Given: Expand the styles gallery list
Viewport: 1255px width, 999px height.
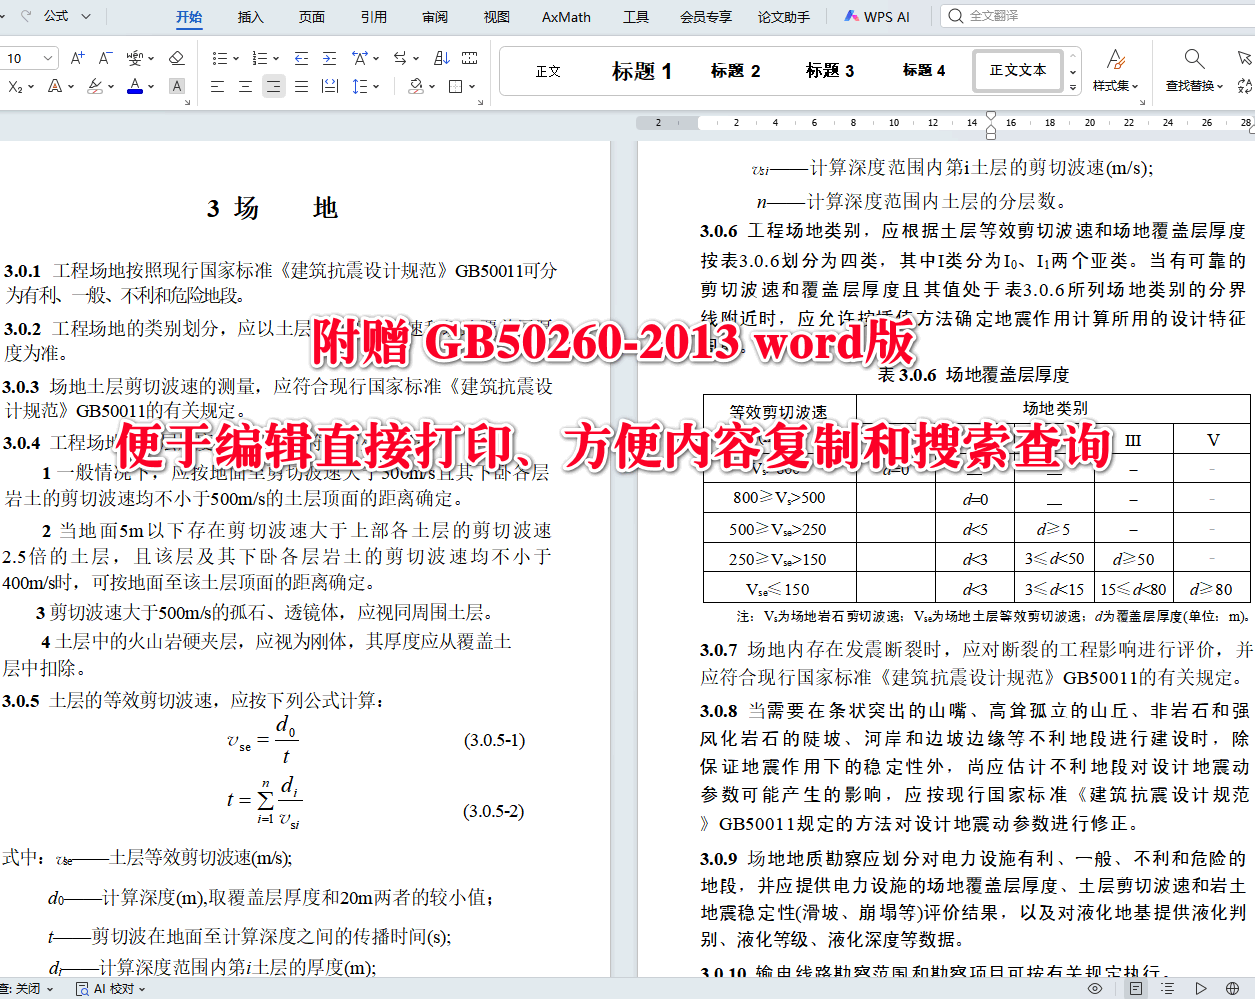Looking at the screenshot, I should pyautogui.click(x=1073, y=87).
